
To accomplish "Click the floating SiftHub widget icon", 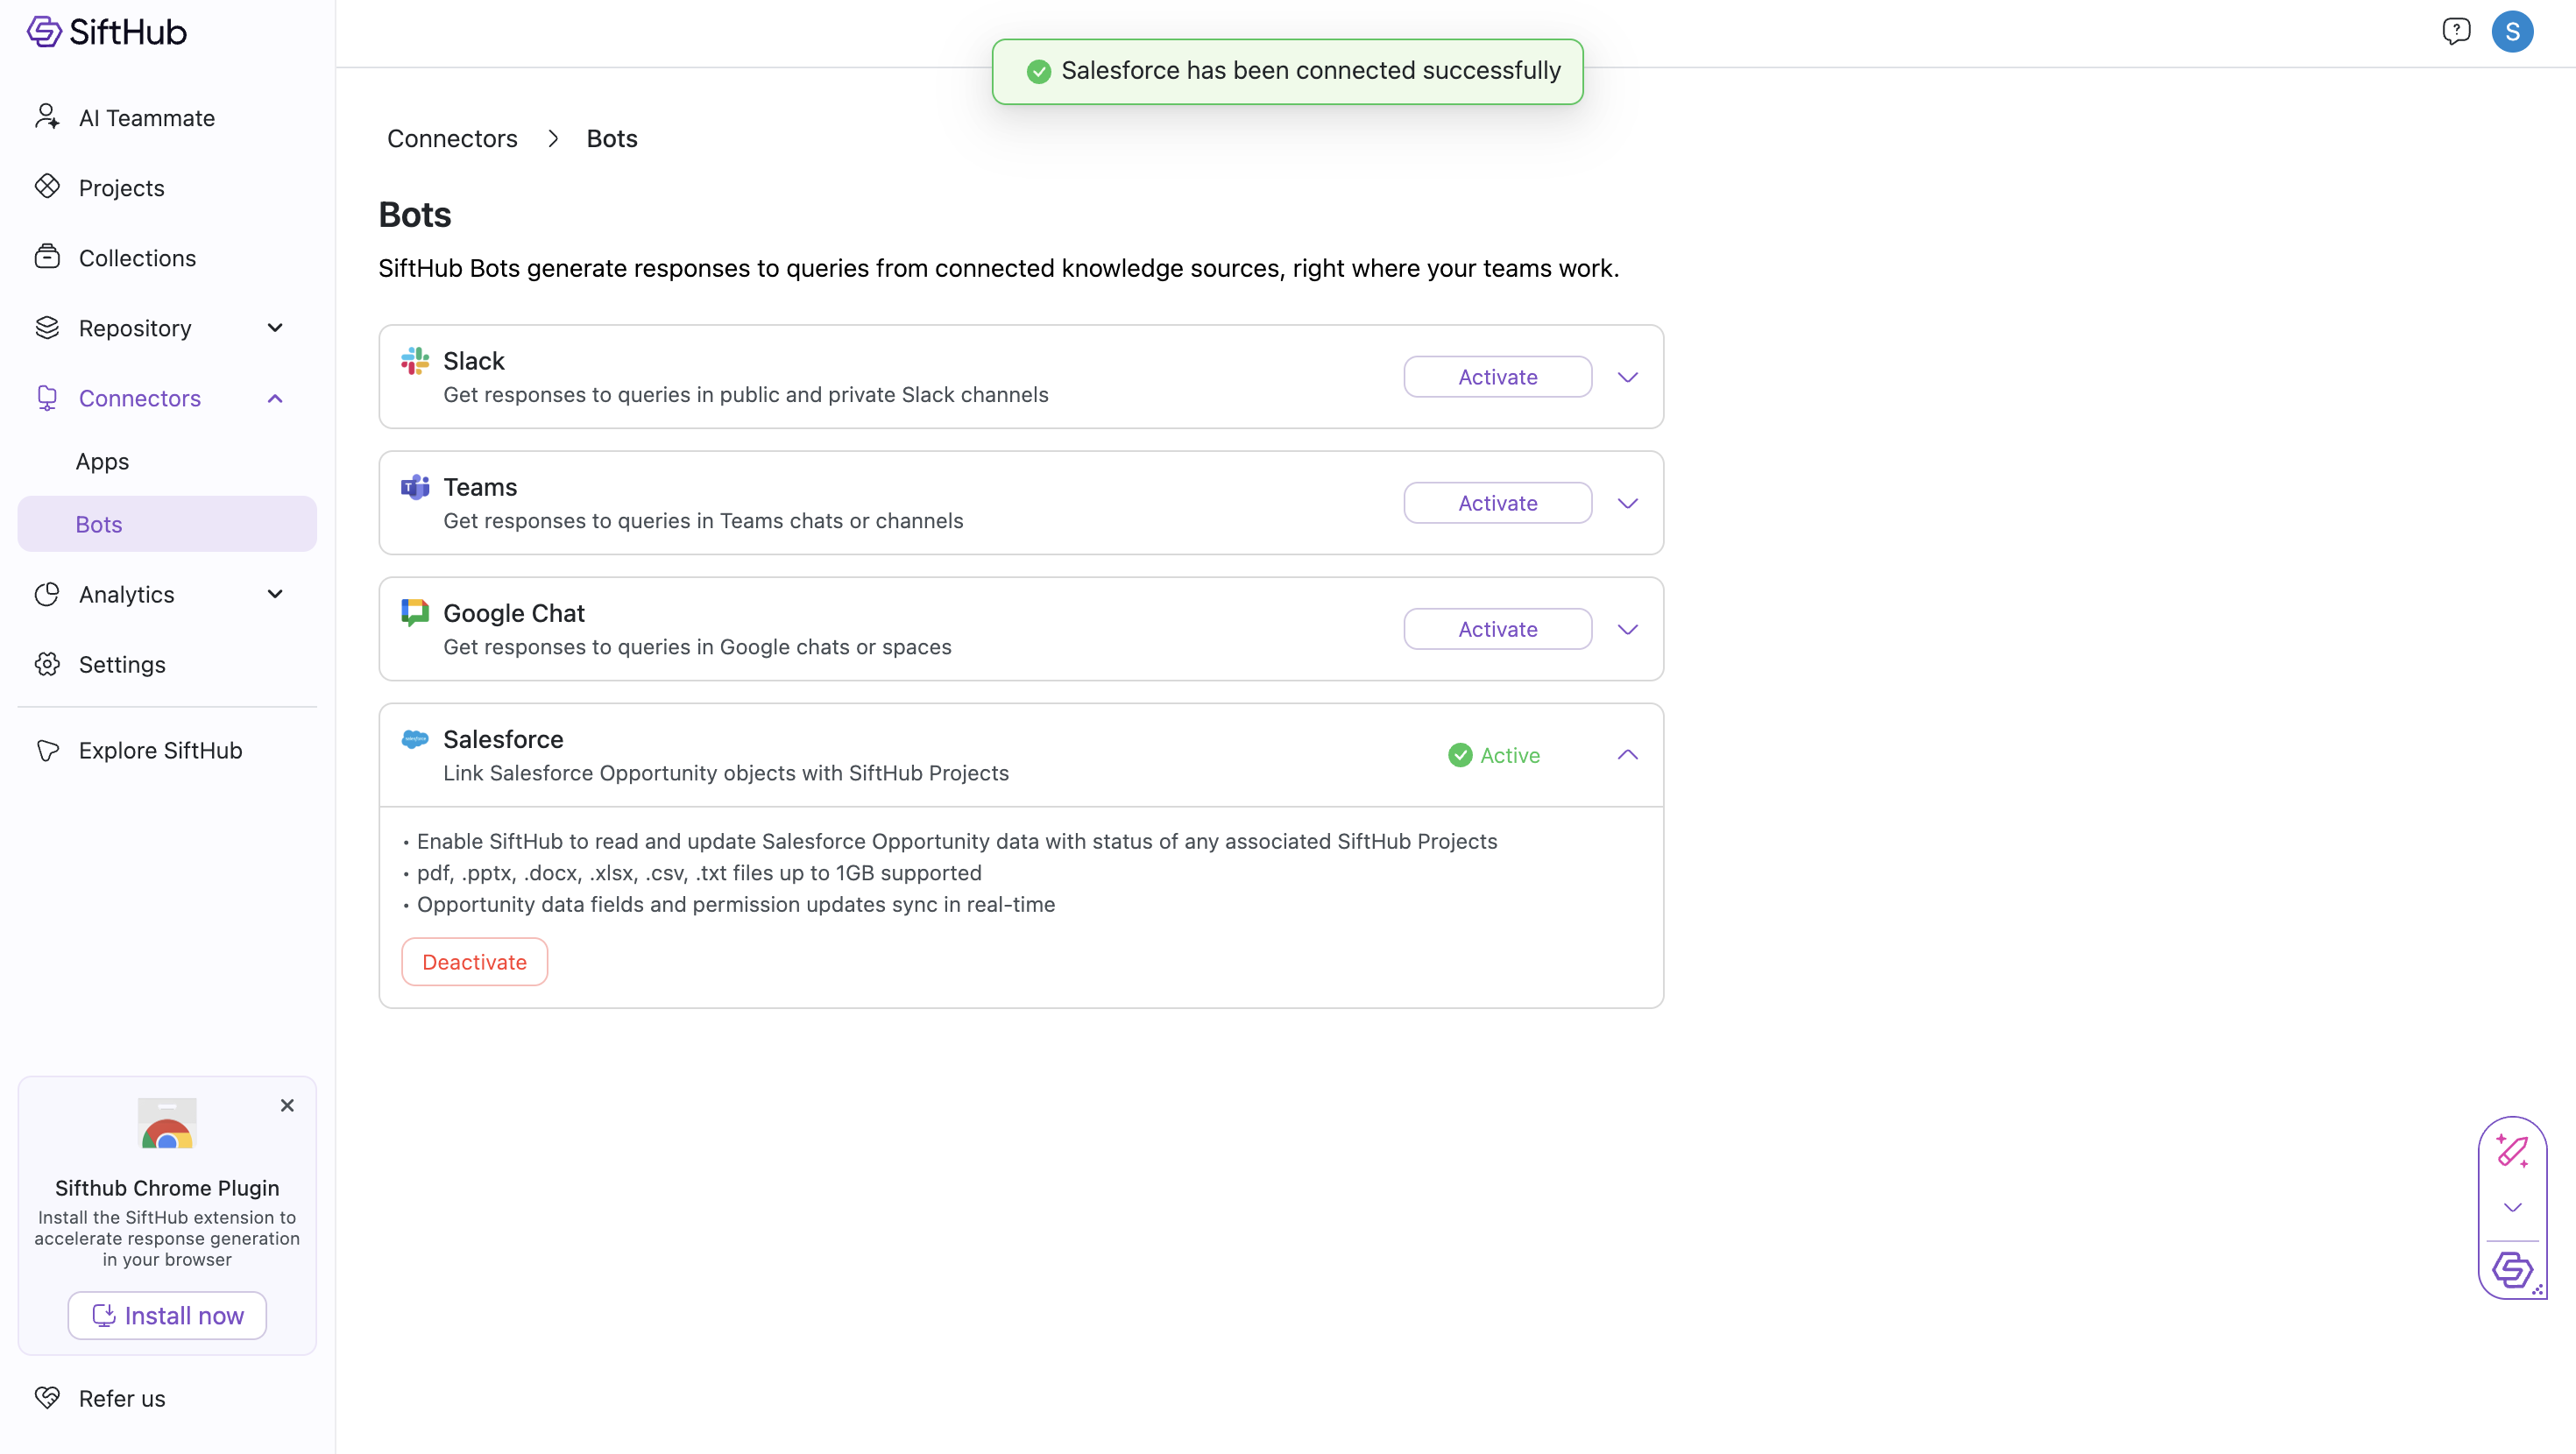I will (x=2511, y=1270).
